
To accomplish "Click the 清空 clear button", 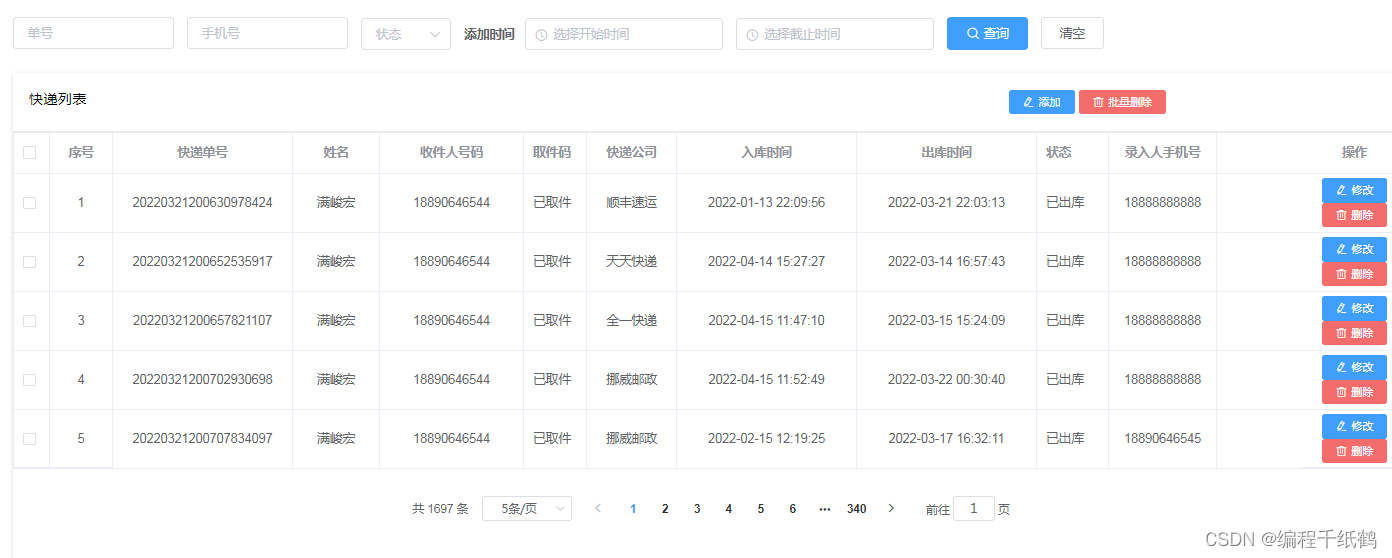I will pos(1072,33).
